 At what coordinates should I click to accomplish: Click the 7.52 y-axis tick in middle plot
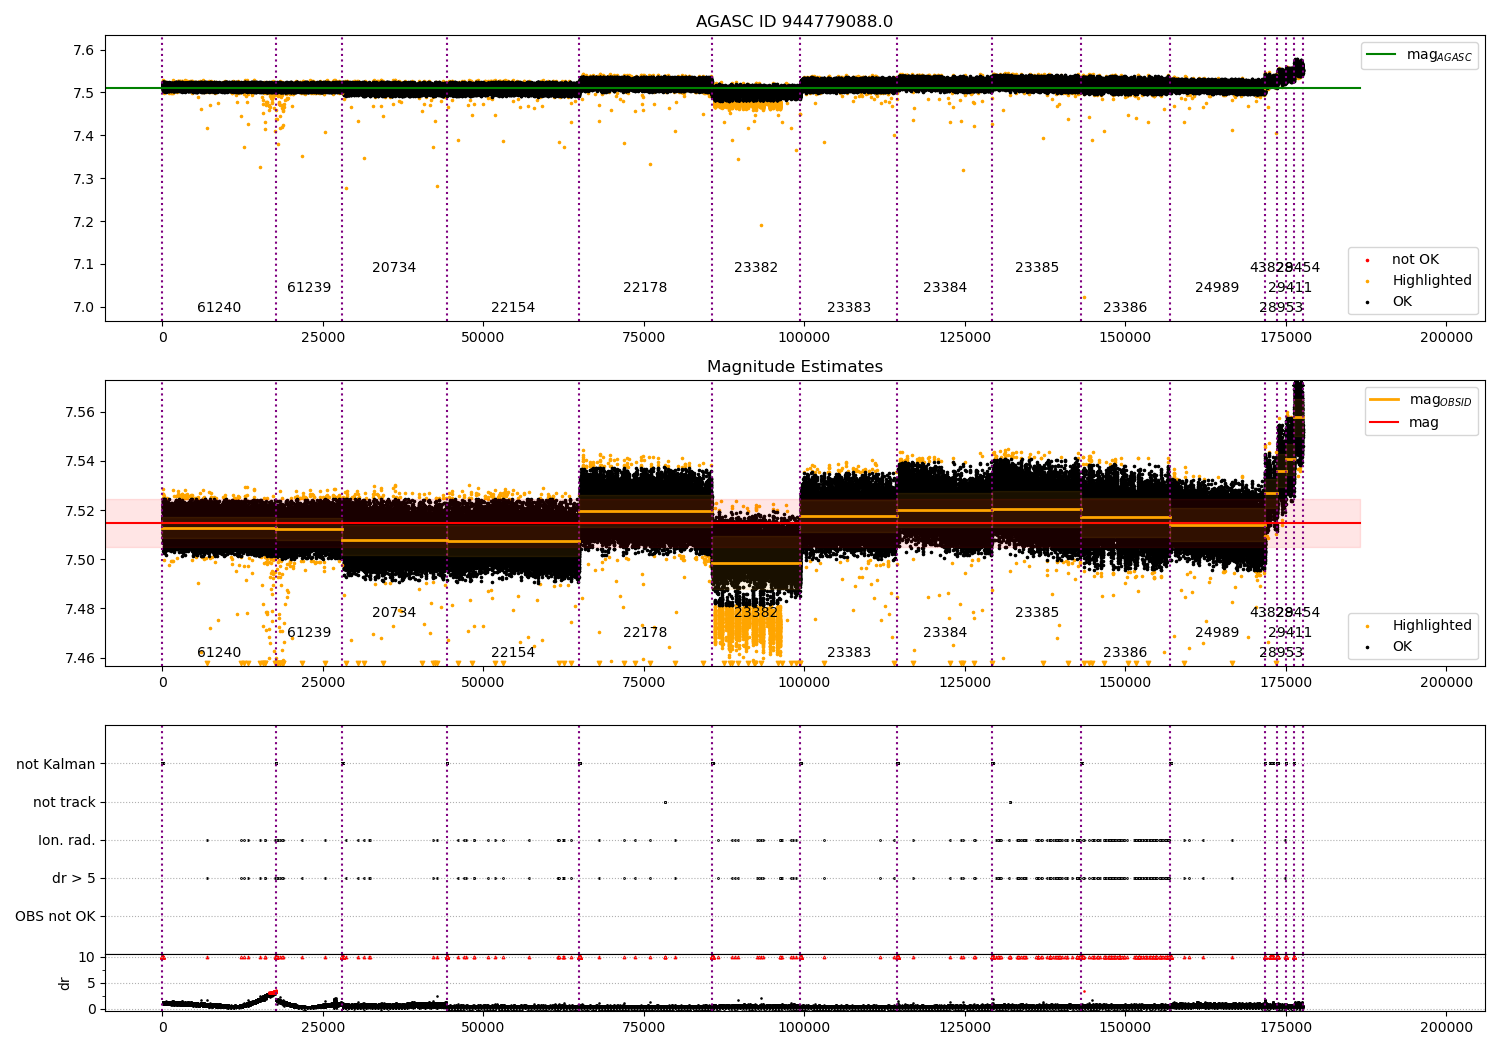coord(80,510)
